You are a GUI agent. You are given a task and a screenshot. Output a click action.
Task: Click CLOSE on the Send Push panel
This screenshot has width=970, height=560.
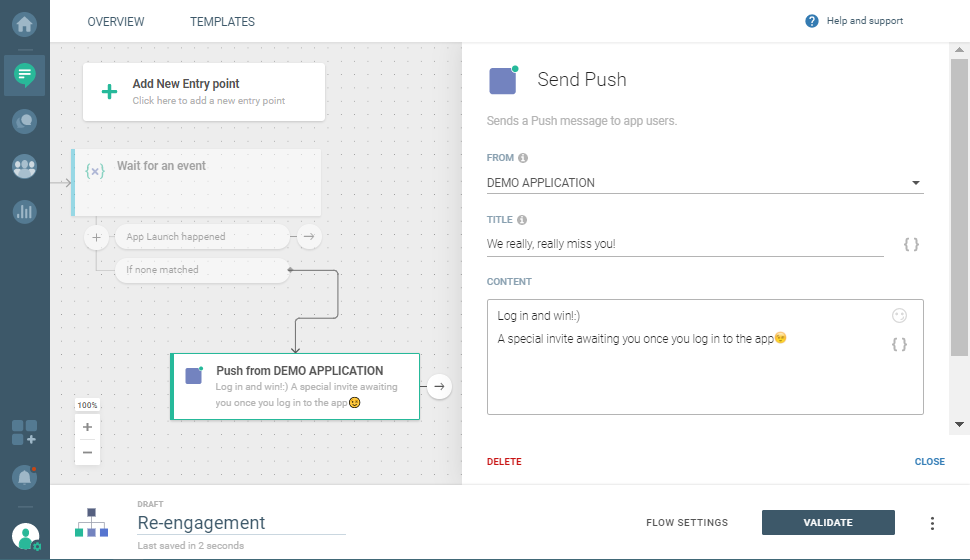point(929,462)
